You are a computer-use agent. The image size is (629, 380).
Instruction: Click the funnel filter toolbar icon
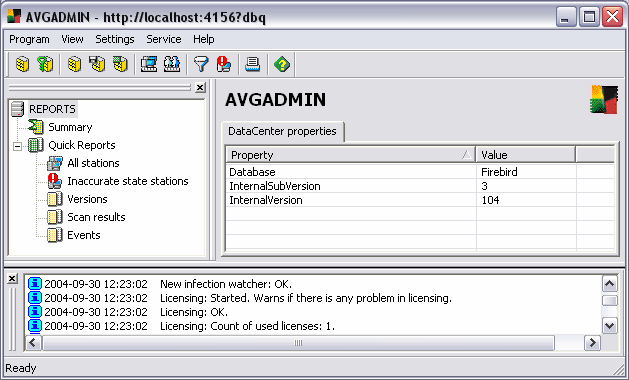point(201,64)
